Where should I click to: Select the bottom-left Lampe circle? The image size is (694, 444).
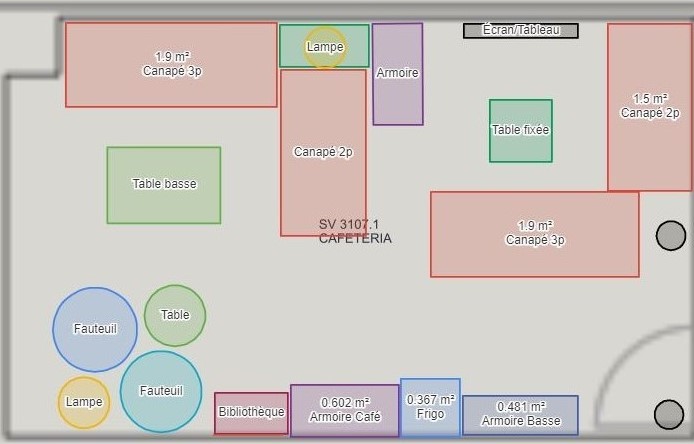(x=84, y=402)
